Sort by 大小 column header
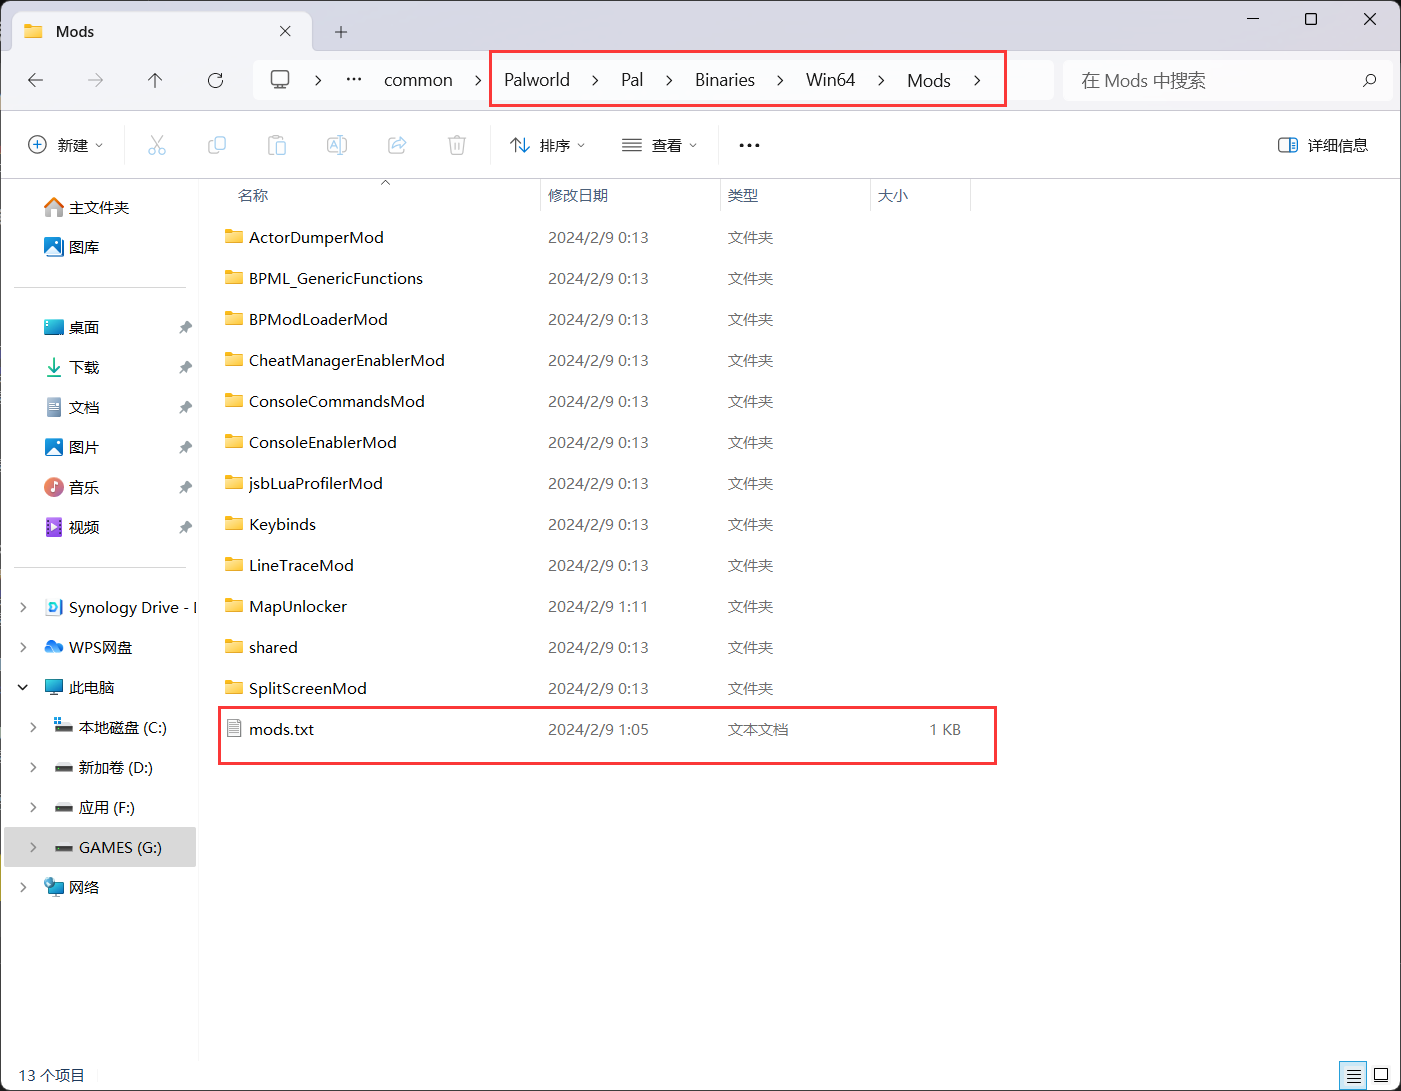Viewport: 1401px width, 1091px height. (x=893, y=196)
